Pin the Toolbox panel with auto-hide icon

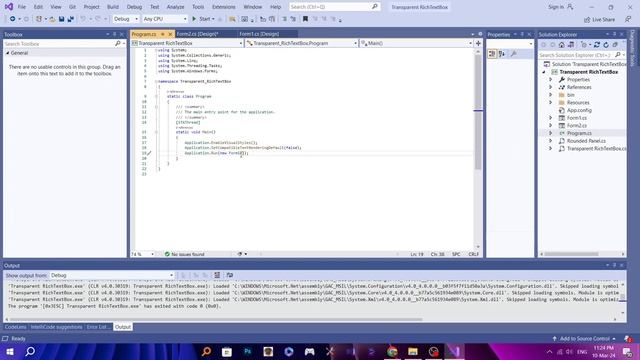pyautogui.click(x=115, y=34)
